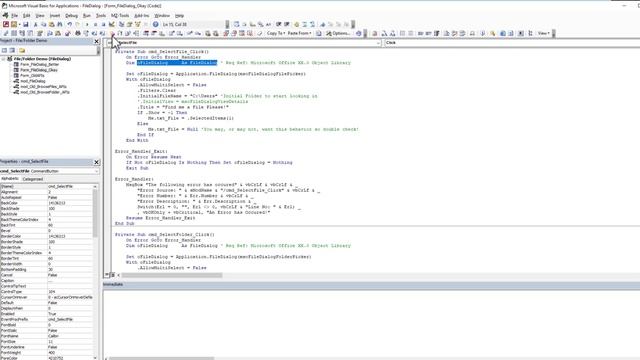The height and width of the screenshot is (360, 640).
Task: Click the Indent icon on Edit toolbar
Action: point(278,24)
